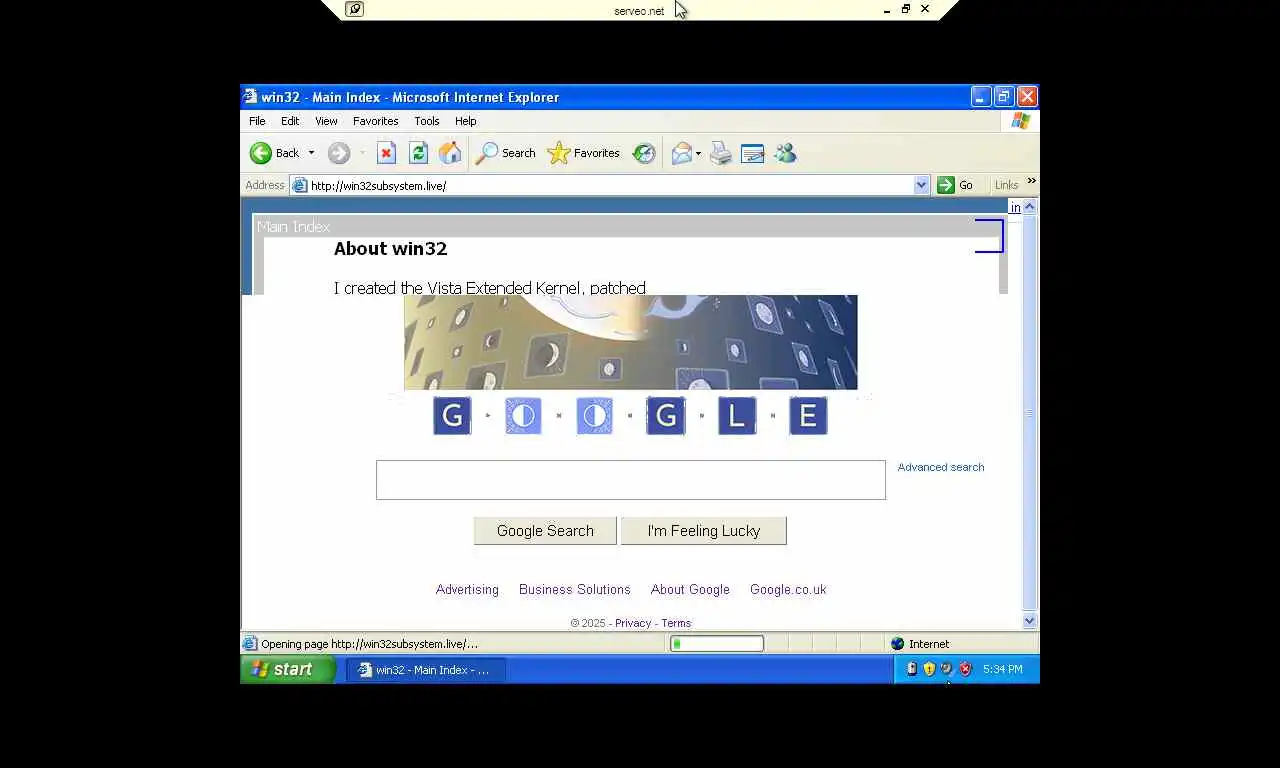Click the pin icon on serveo.net bar
1280x768 pixels.
(x=354, y=9)
